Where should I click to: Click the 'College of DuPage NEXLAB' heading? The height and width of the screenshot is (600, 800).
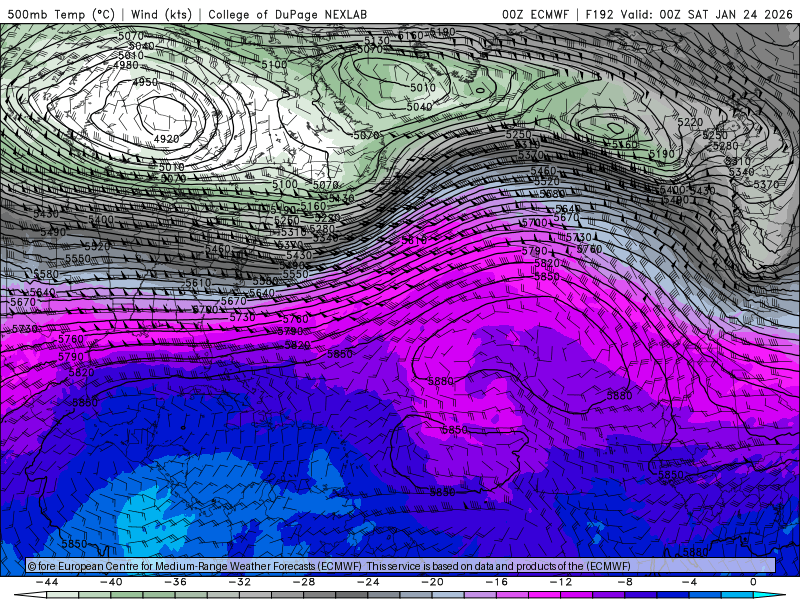tap(287, 14)
